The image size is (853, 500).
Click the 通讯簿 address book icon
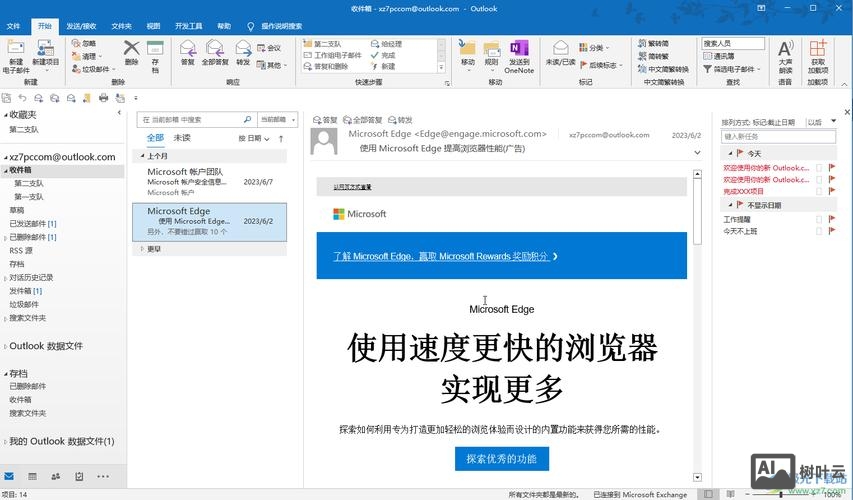[707, 56]
